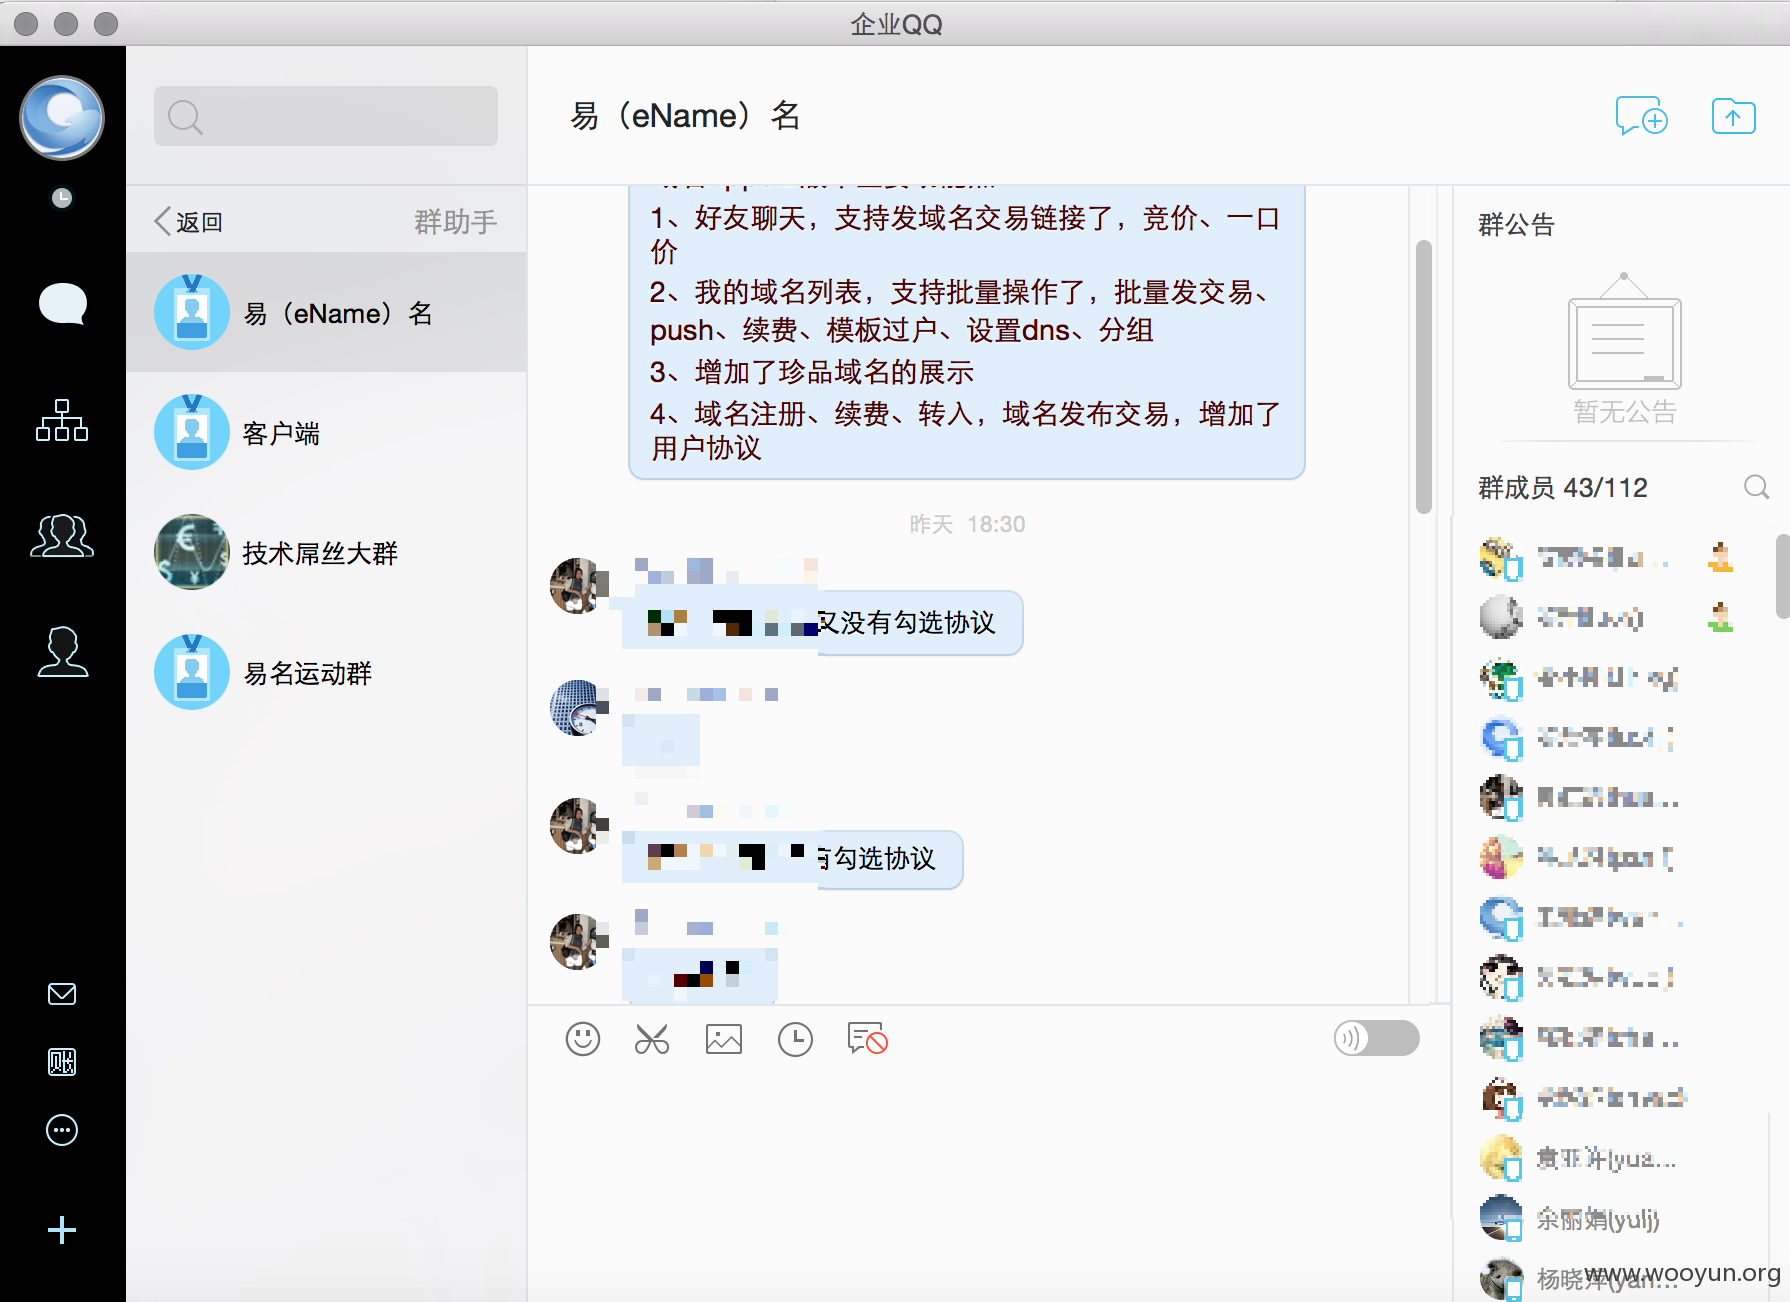The width and height of the screenshot is (1790, 1302).
Task: Open the contacts person icon in sidebar
Action: (x=62, y=652)
